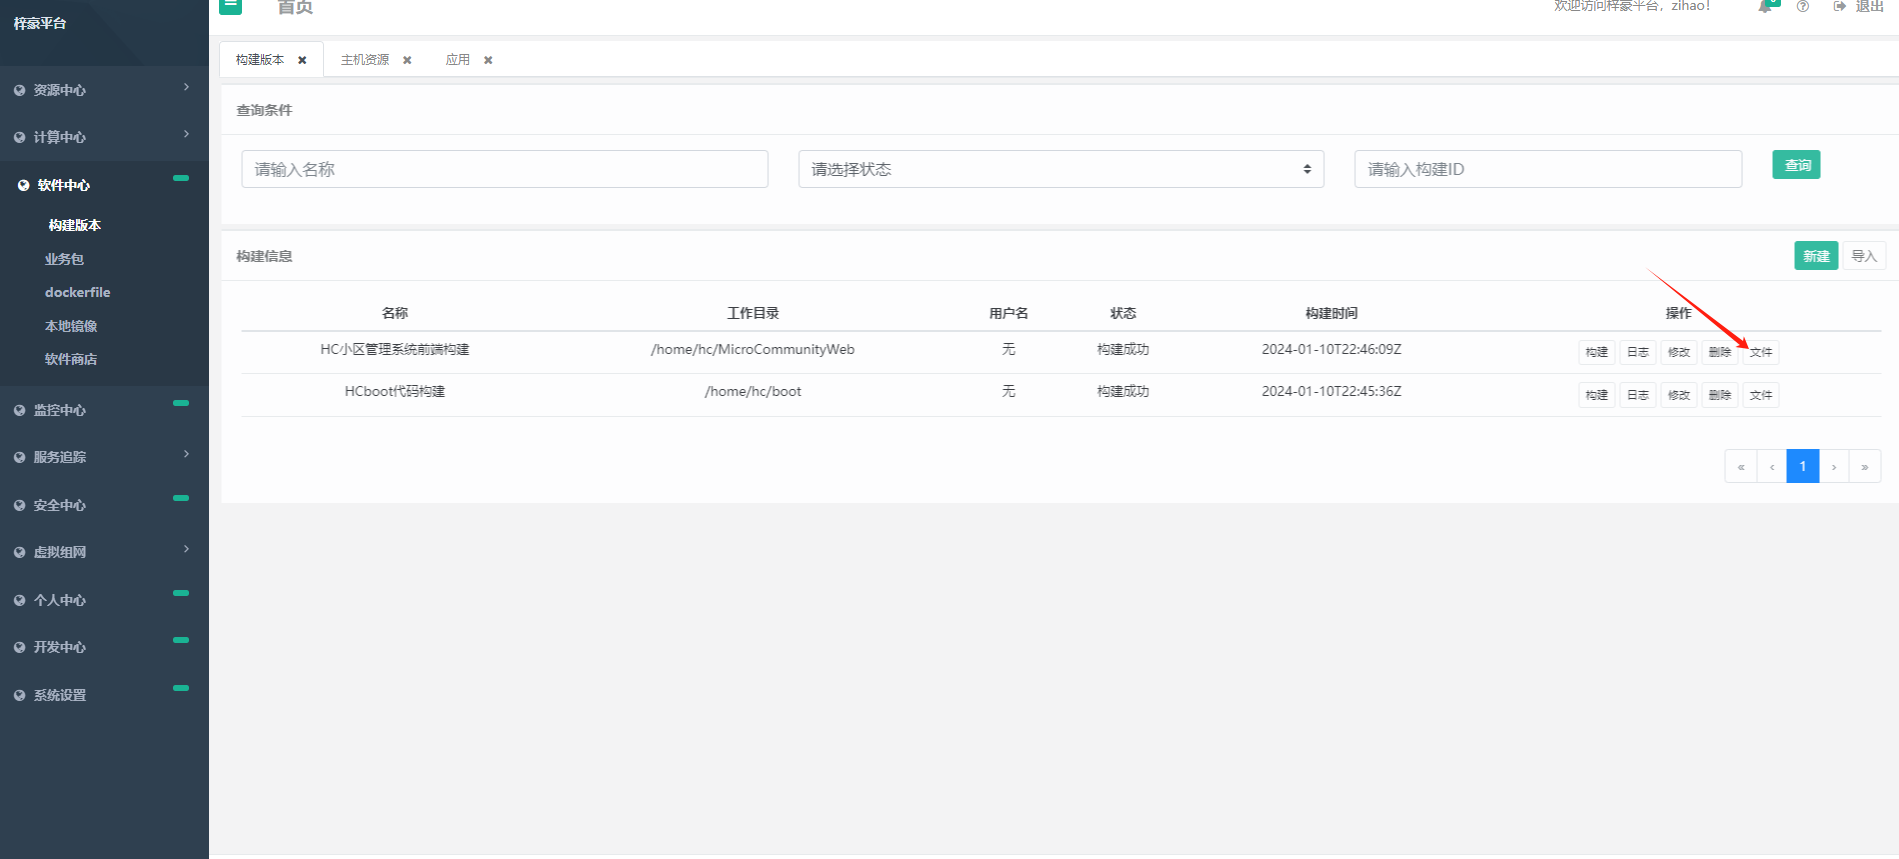Click the help question mark icon
Screen dimensions: 1899x859
[1802, 7]
